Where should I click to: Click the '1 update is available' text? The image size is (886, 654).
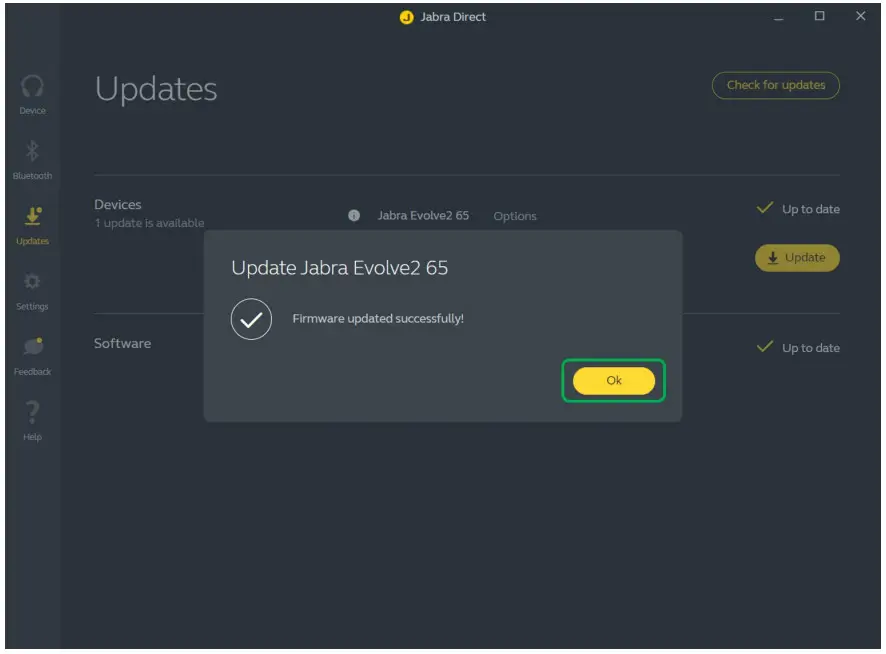(149, 223)
